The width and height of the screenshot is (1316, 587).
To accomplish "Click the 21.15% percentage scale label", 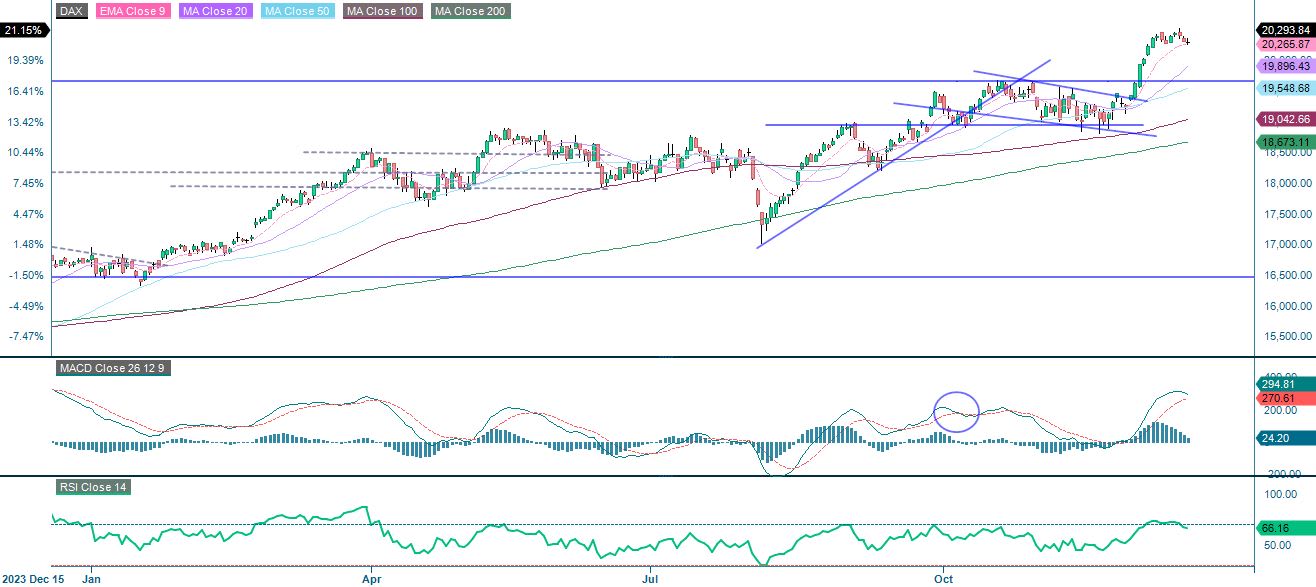I will point(25,31).
